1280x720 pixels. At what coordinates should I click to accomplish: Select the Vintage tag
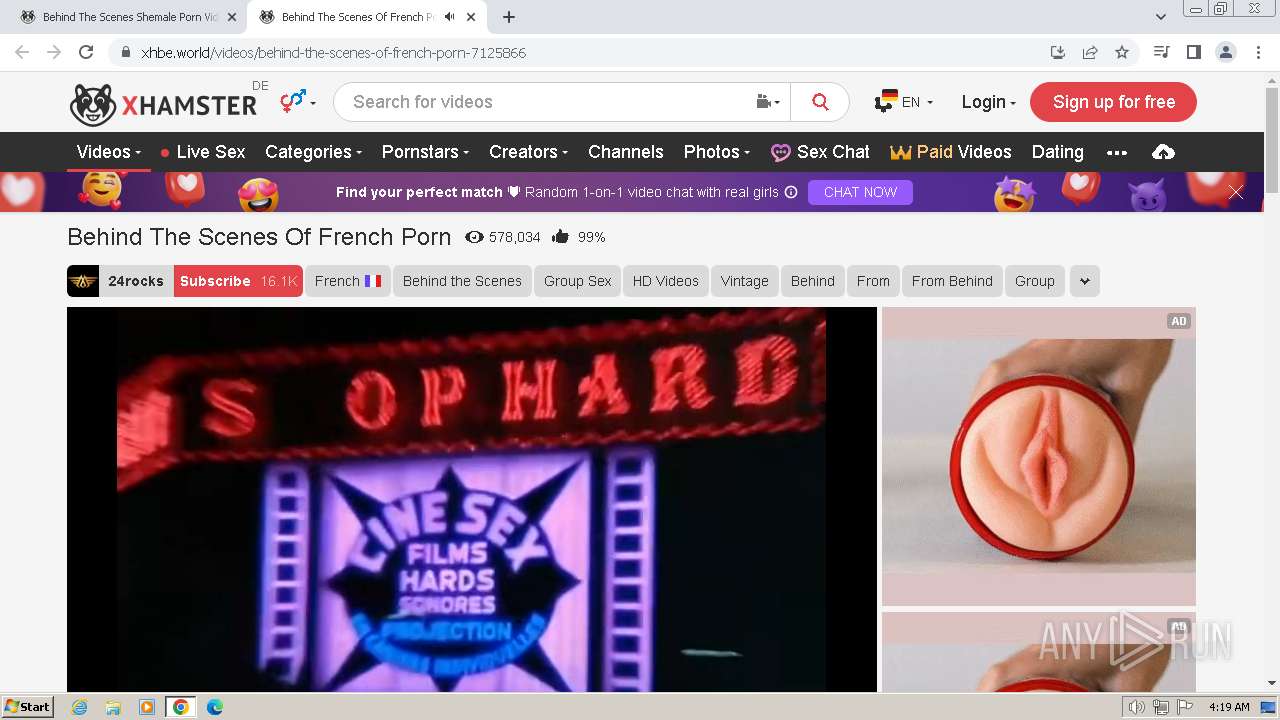click(x=744, y=281)
